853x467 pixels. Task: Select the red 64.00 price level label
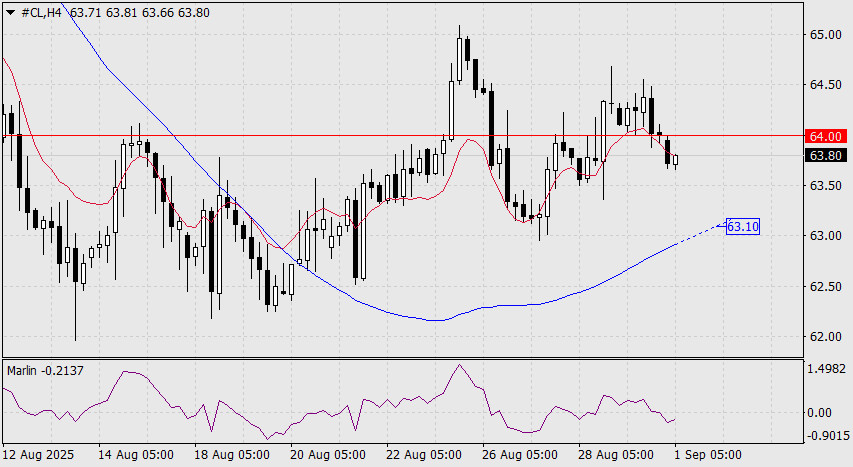[x=825, y=136]
